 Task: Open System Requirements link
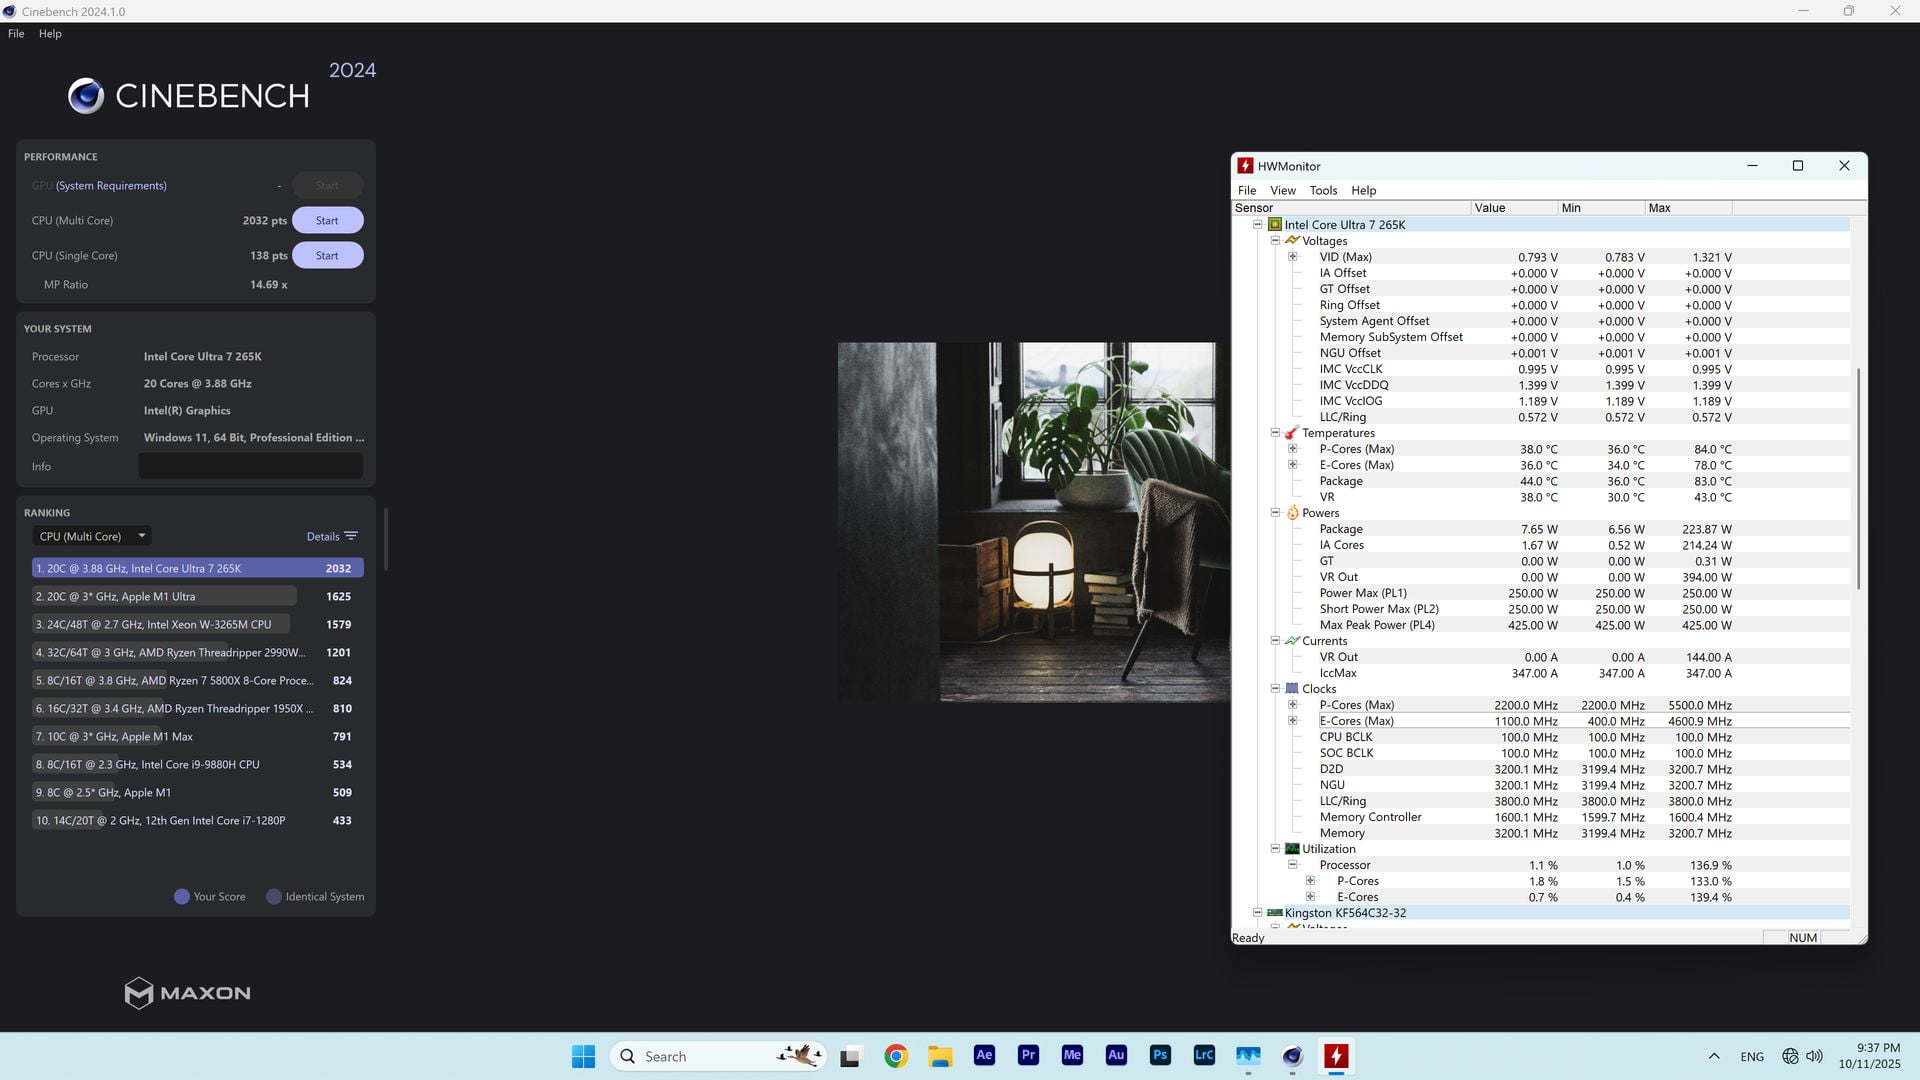[x=111, y=186]
